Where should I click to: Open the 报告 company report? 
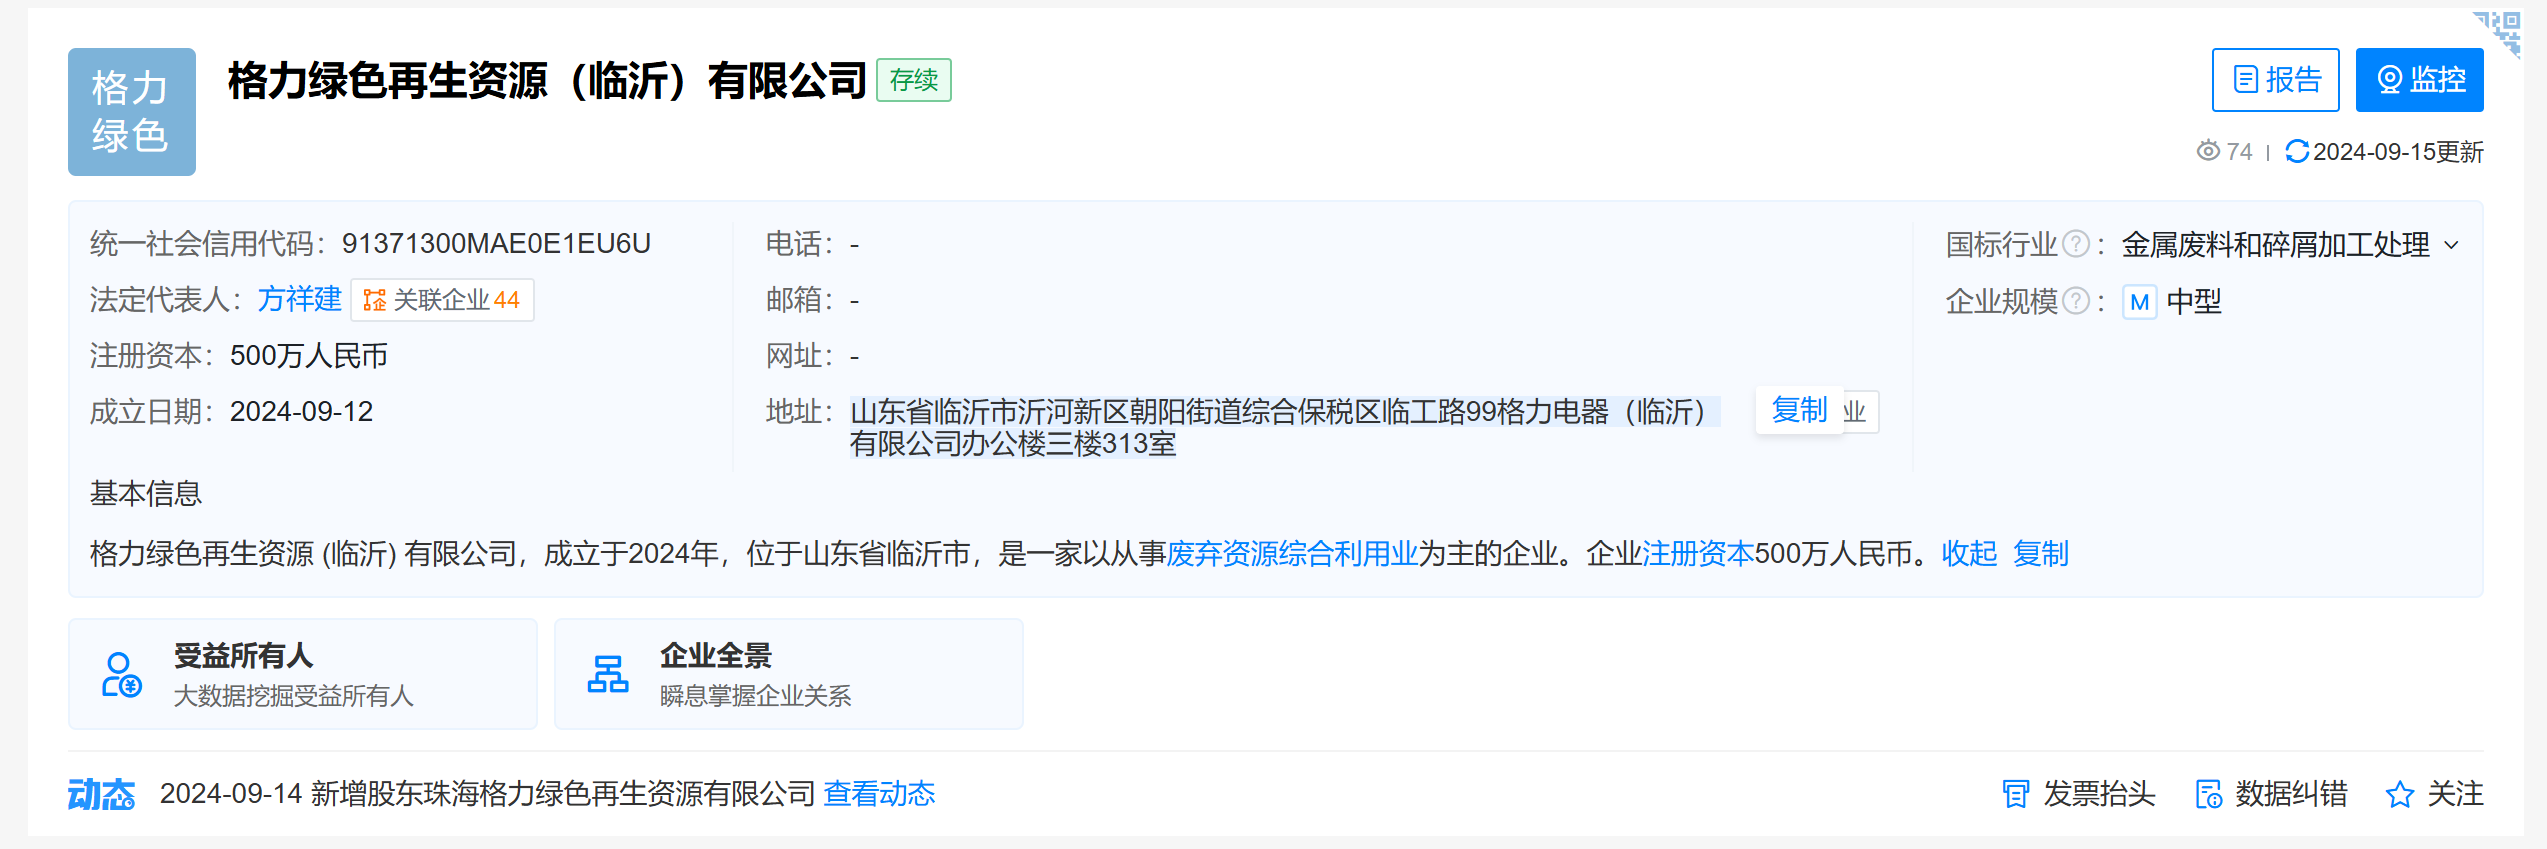[2275, 79]
